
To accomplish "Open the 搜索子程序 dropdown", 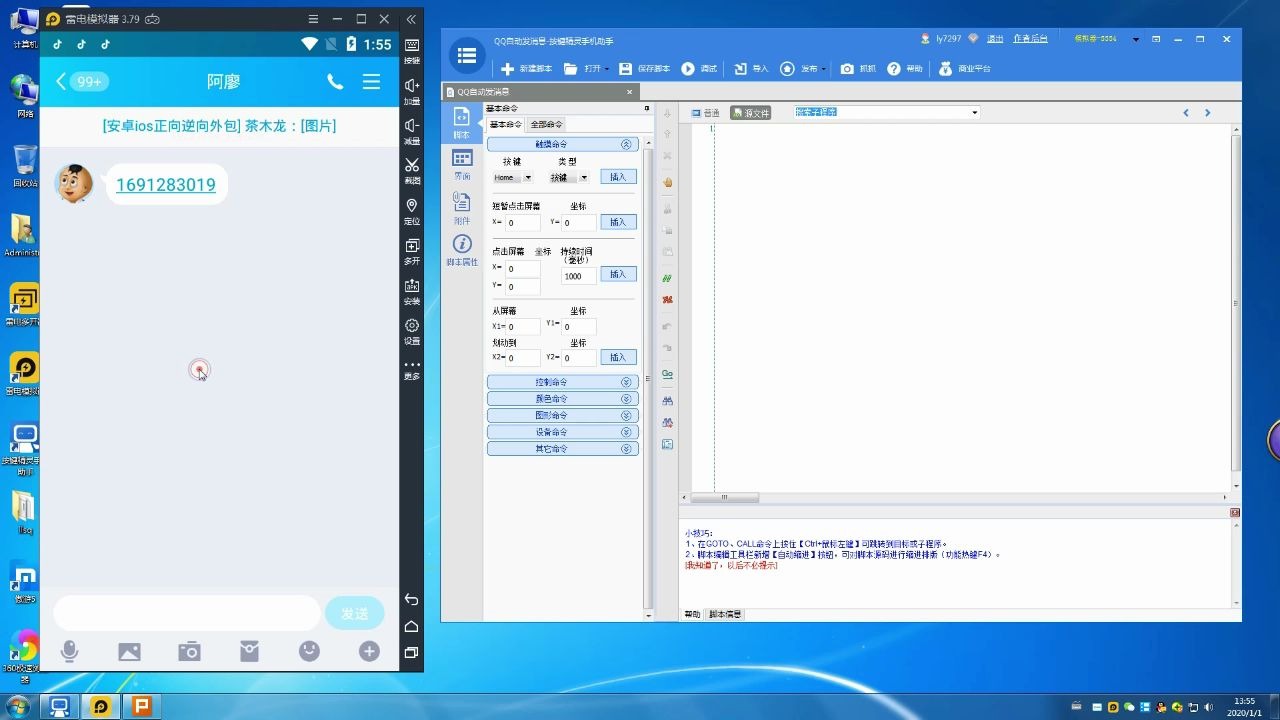I will coord(974,112).
